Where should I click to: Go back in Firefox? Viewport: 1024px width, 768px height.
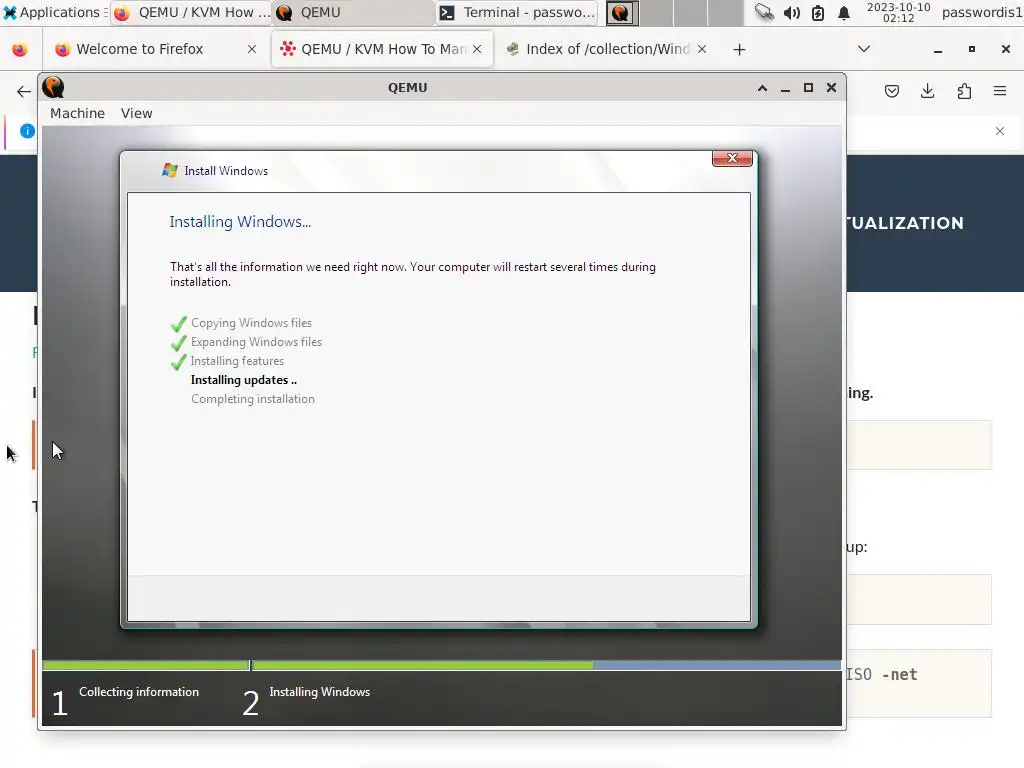24,91
